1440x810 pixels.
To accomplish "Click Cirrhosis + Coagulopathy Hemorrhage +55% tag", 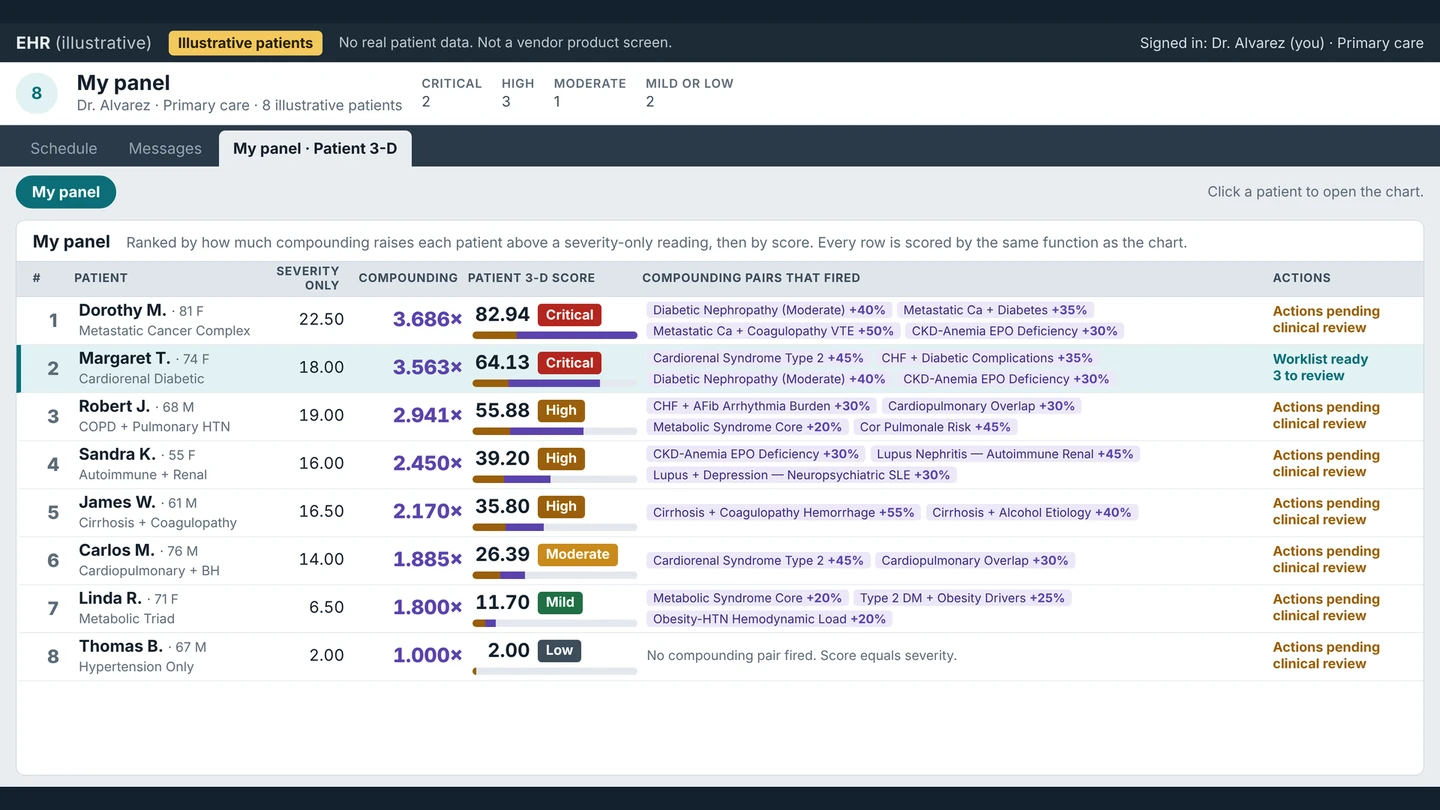I will [783, 512].
